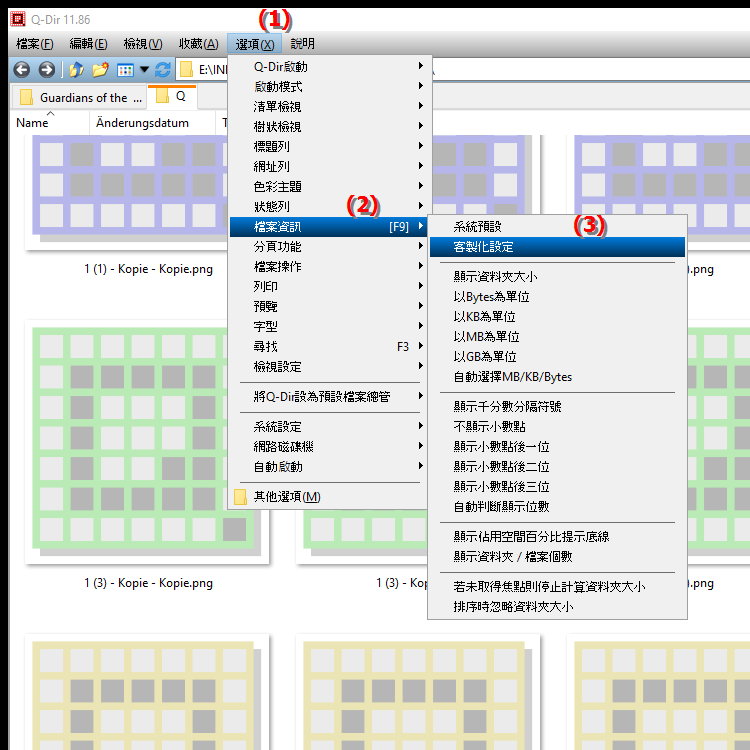This screenshot has height=750, width=750.
Task: Click the Forward navigation arrow icon
Action: click(x=46, y=70)
